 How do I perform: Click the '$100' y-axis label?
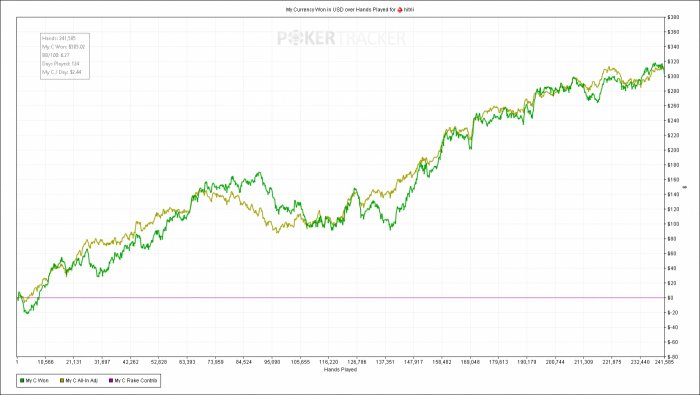[x=673, y=224]
